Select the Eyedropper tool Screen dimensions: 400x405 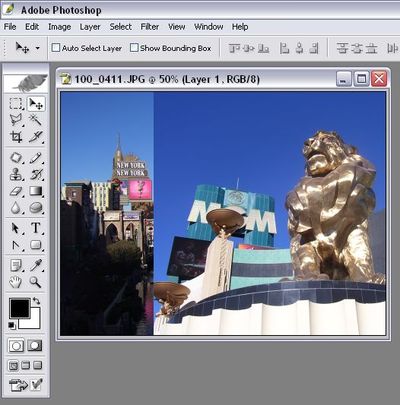coord(36,266)
